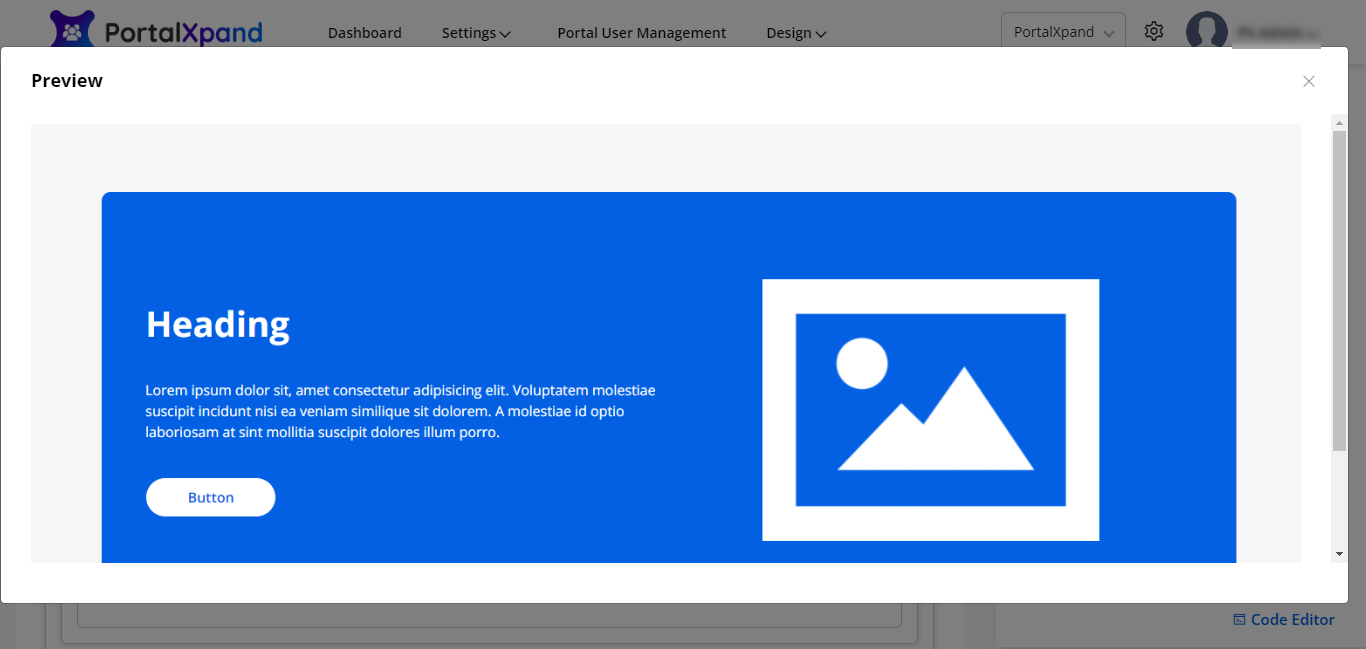Click the Lorem ipsum paragraph text
This screenshot has height=649, width=1366.
[x=400, y=411]
